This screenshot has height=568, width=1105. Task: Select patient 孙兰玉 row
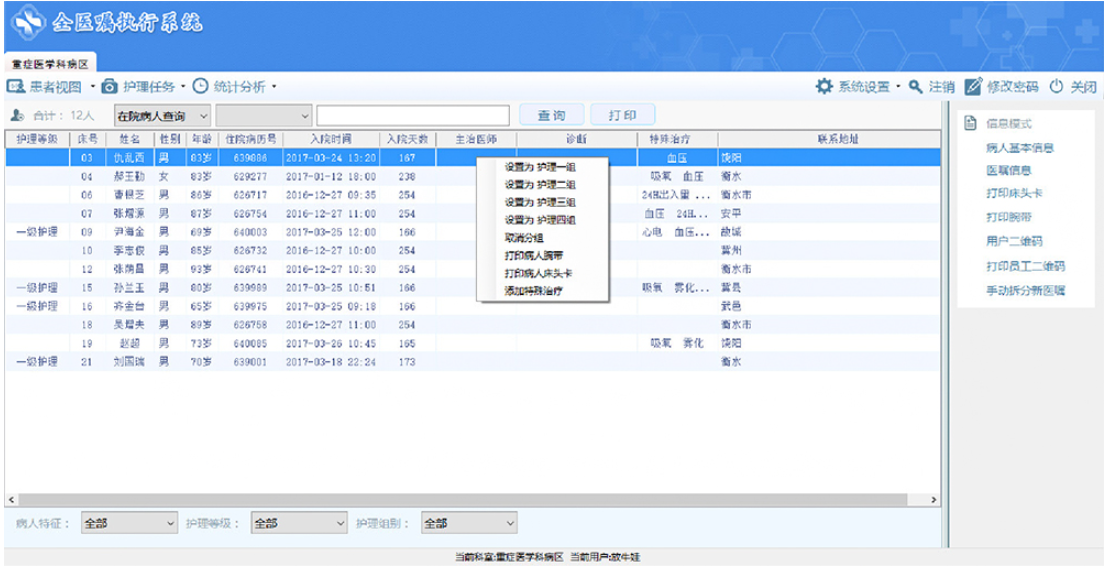coord(472,288)
